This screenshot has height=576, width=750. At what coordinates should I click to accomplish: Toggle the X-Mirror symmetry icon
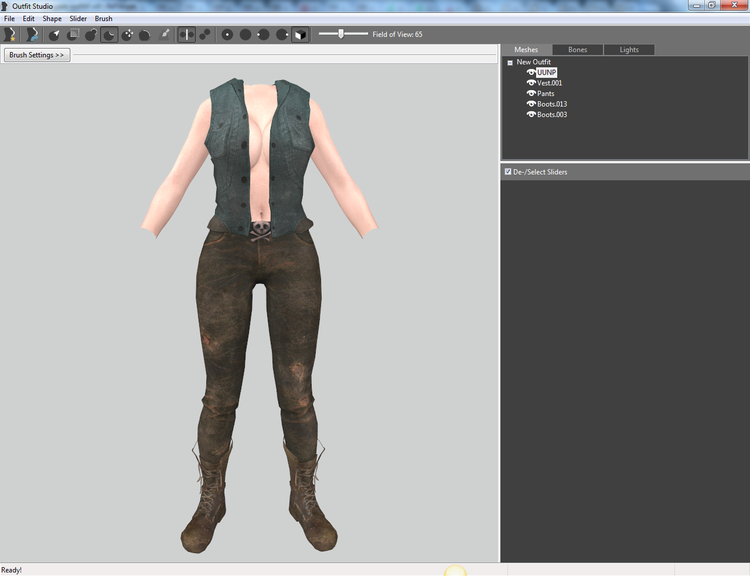[187, 34]
